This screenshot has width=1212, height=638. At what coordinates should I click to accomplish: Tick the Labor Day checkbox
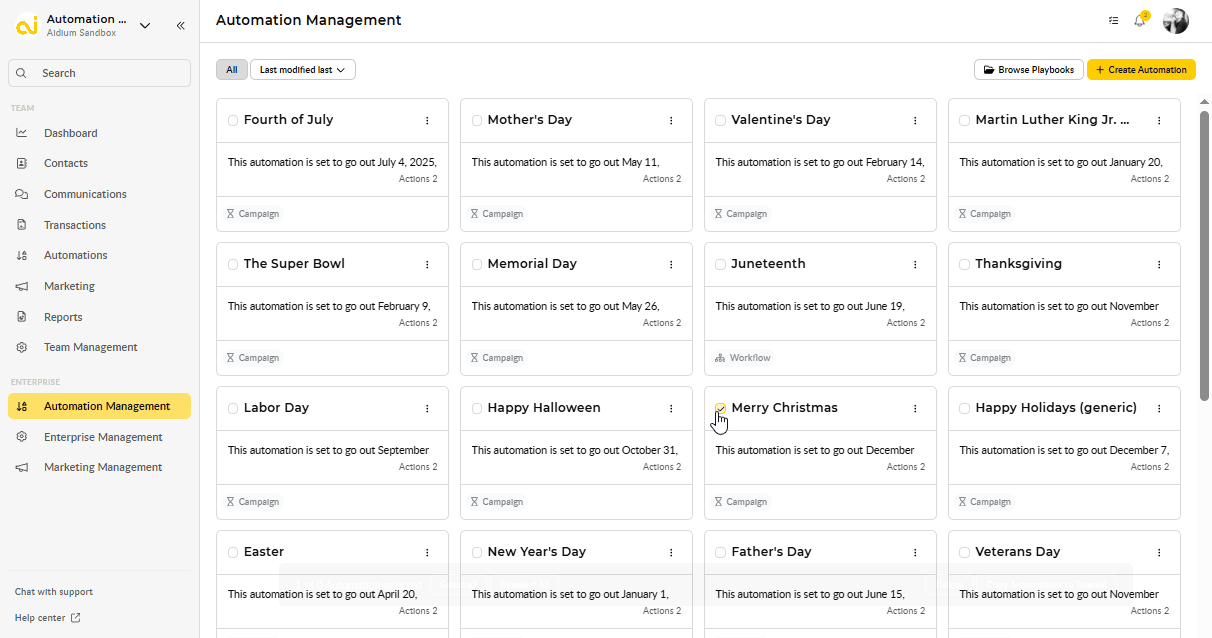click(x=233, y=408)
